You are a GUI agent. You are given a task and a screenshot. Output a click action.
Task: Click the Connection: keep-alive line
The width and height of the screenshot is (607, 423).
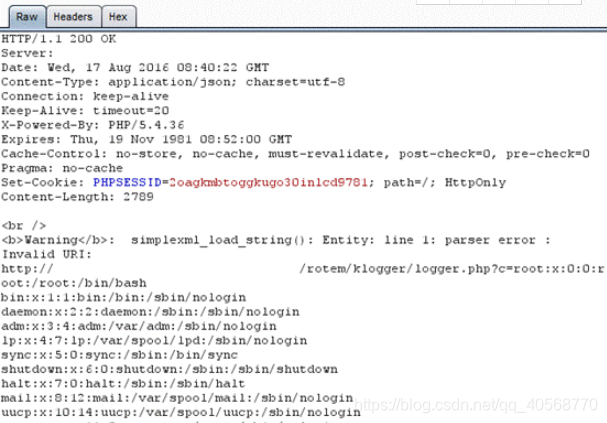tap(85, 96)
